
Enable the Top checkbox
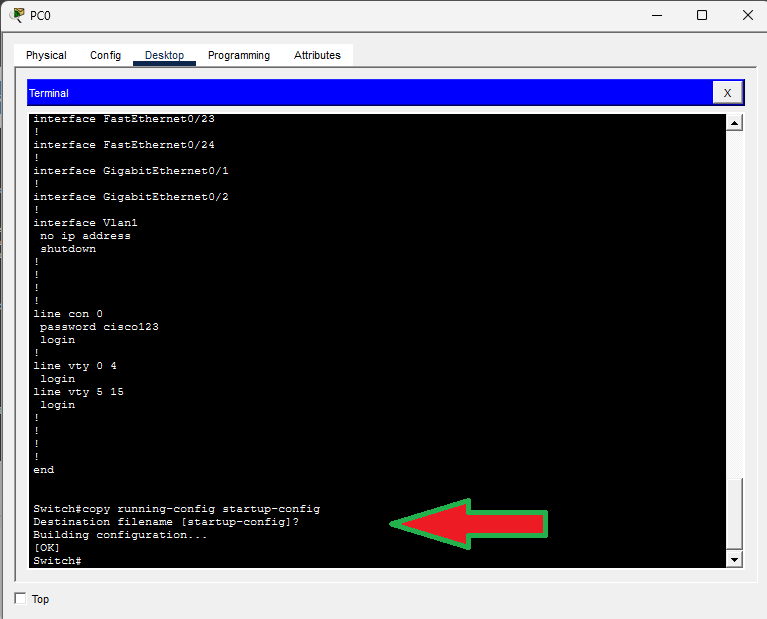pyautogui.click(x=21, y=599)
